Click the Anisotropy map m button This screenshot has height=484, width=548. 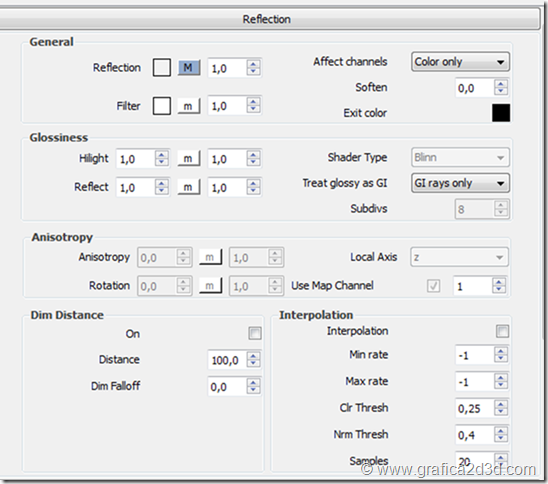point(210,257)
